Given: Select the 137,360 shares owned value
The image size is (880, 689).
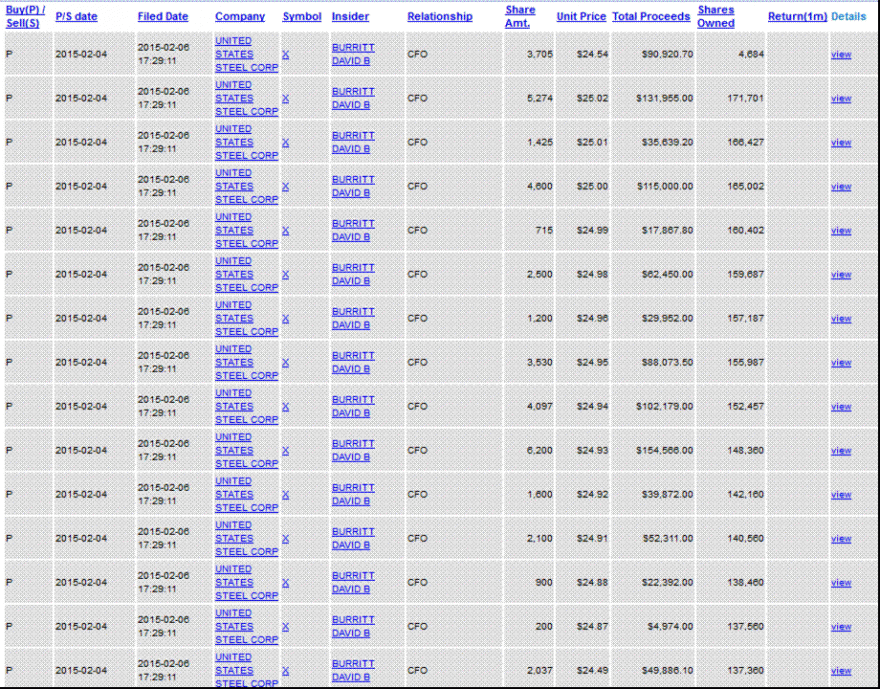Looking at the screenshot, I should click(745, 671).
